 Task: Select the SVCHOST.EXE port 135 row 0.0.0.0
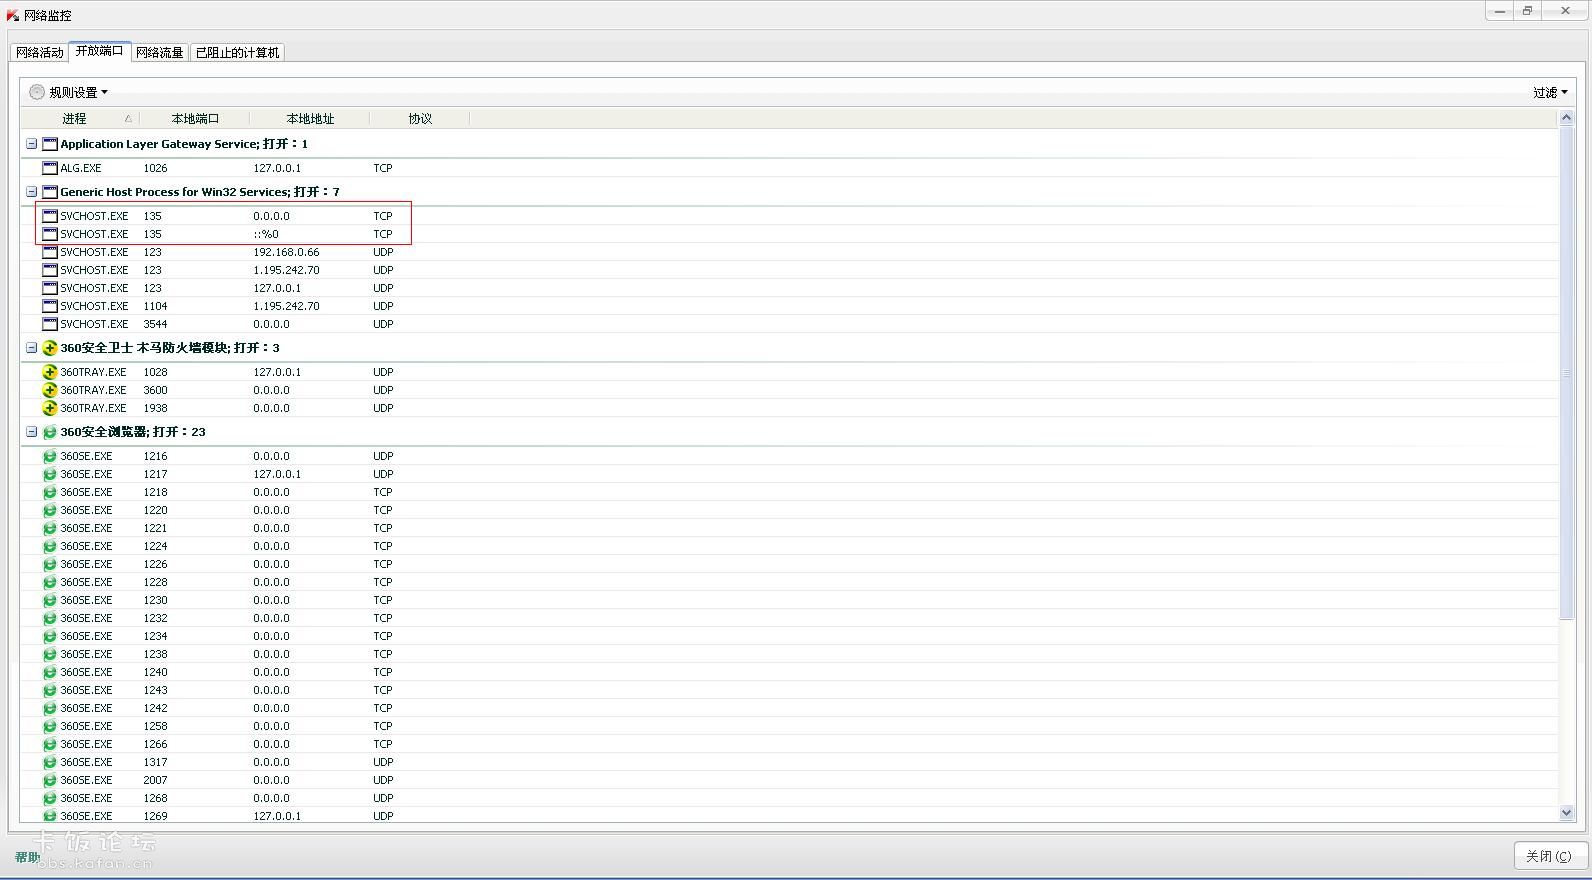(x=790, y=216)
